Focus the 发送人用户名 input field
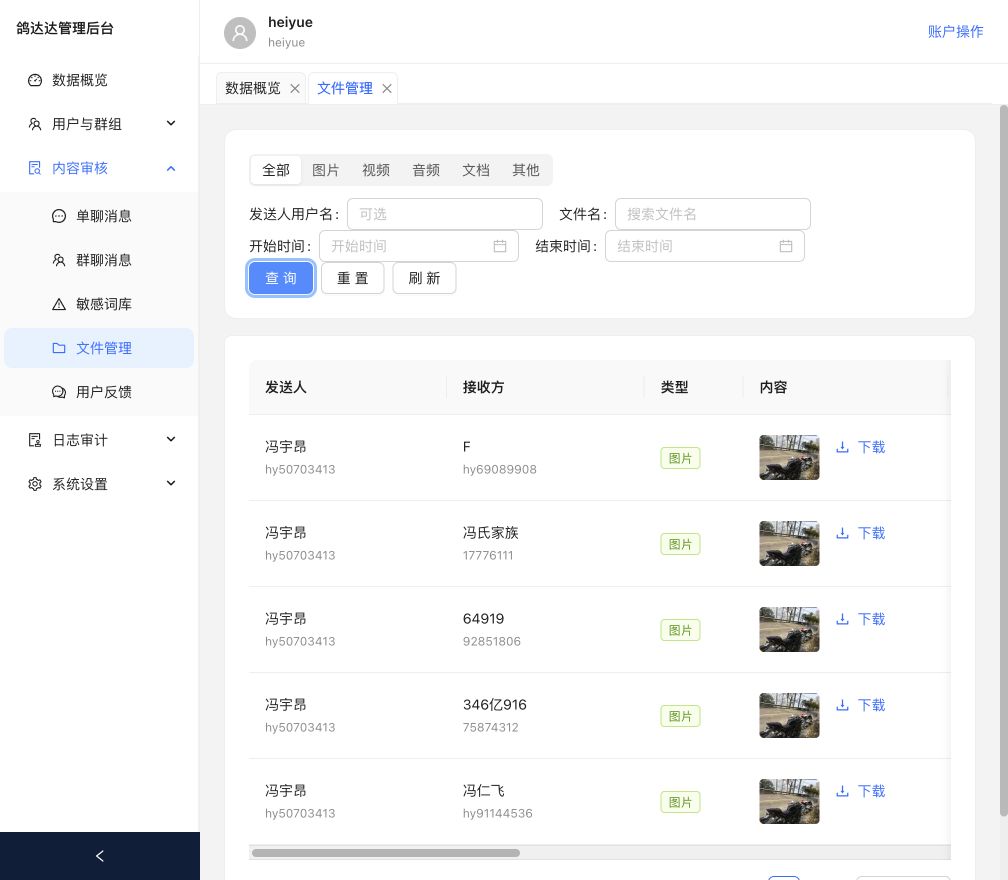Image resolution: width=1008 pixels, height=880 pixels. point(445,214)
